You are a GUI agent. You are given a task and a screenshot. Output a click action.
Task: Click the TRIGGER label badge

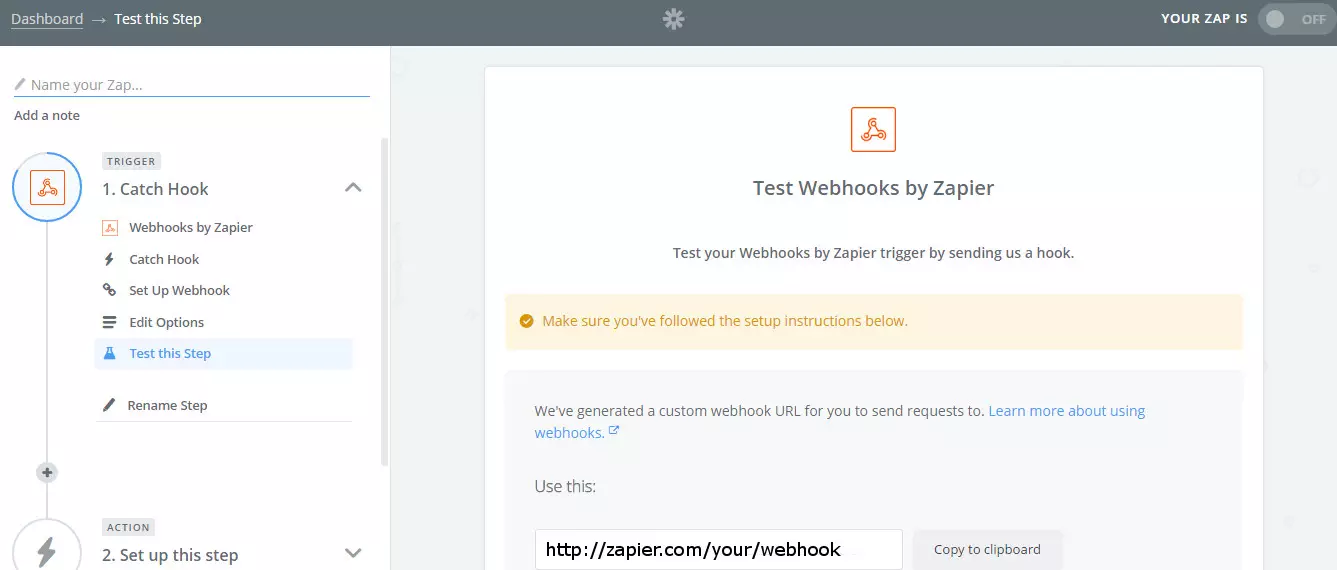click(x=131, y=161)
